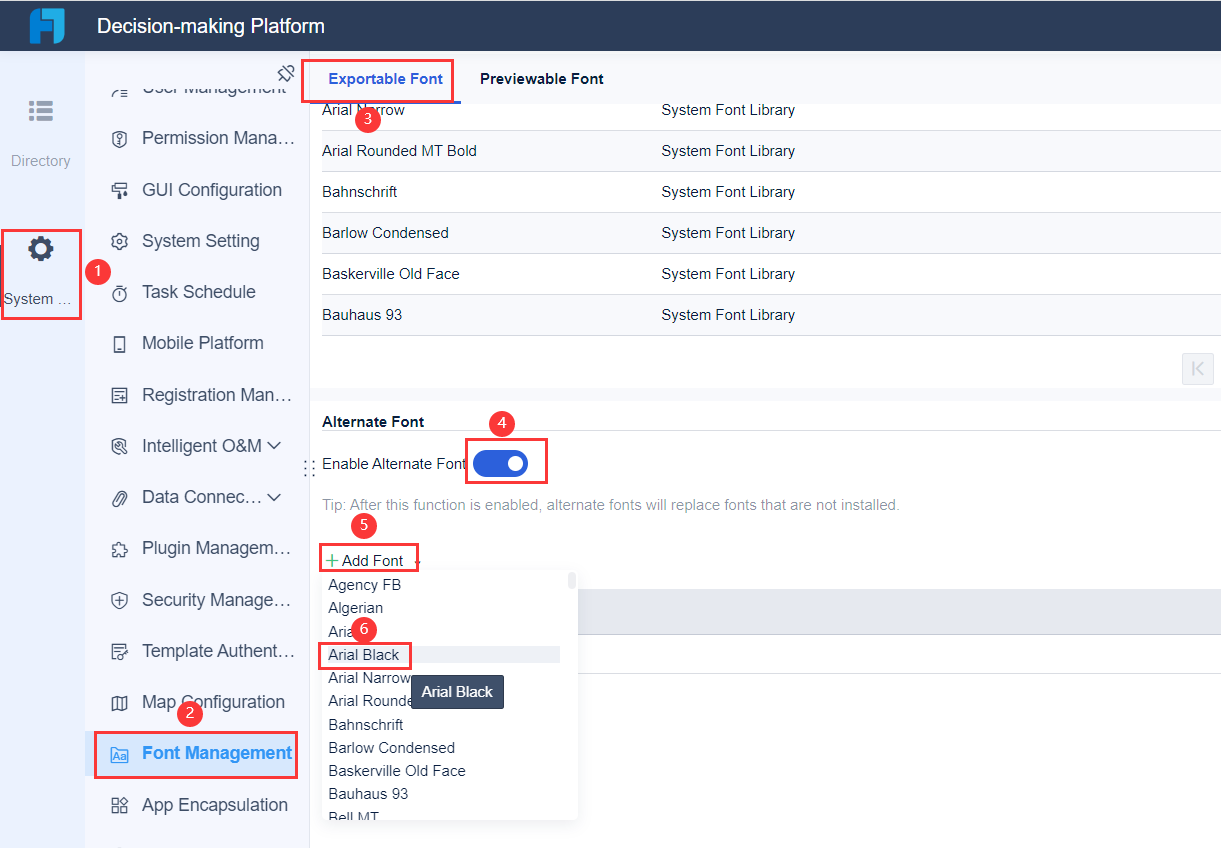Click the App Encapsulation grid icon
1221x848 pixels.
pyautogui.click(x=120, y=806)
